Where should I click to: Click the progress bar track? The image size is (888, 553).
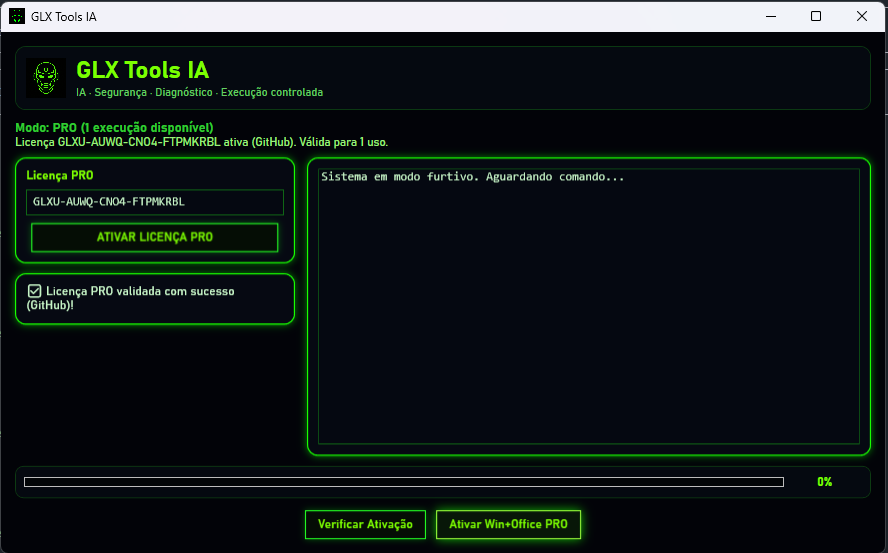point(403,482)
